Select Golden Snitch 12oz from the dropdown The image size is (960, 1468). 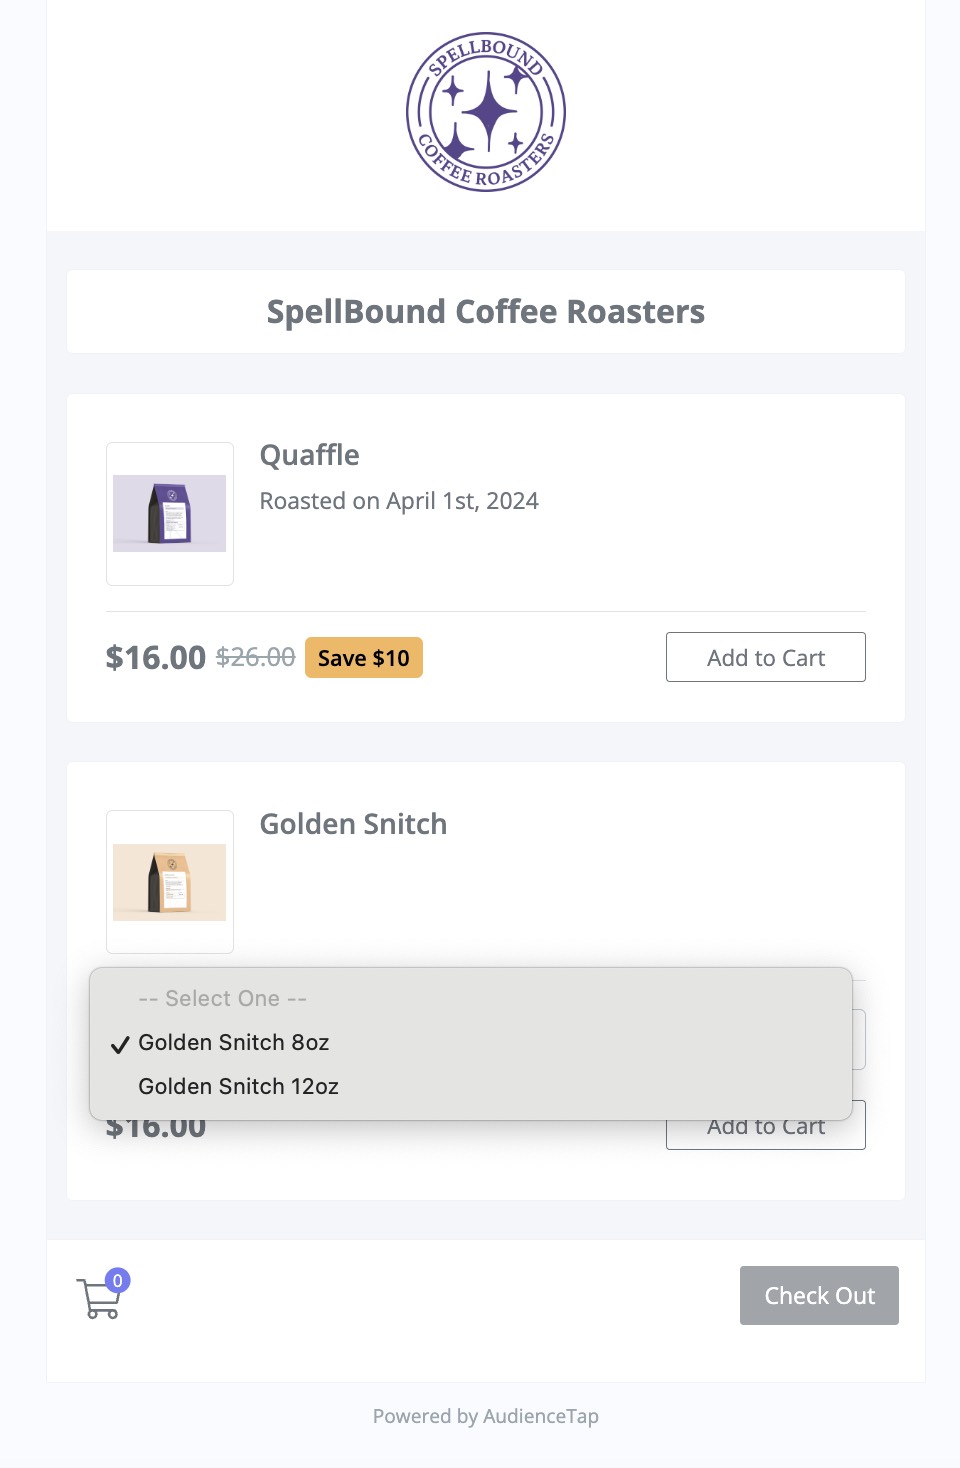tap(238, 1086)
